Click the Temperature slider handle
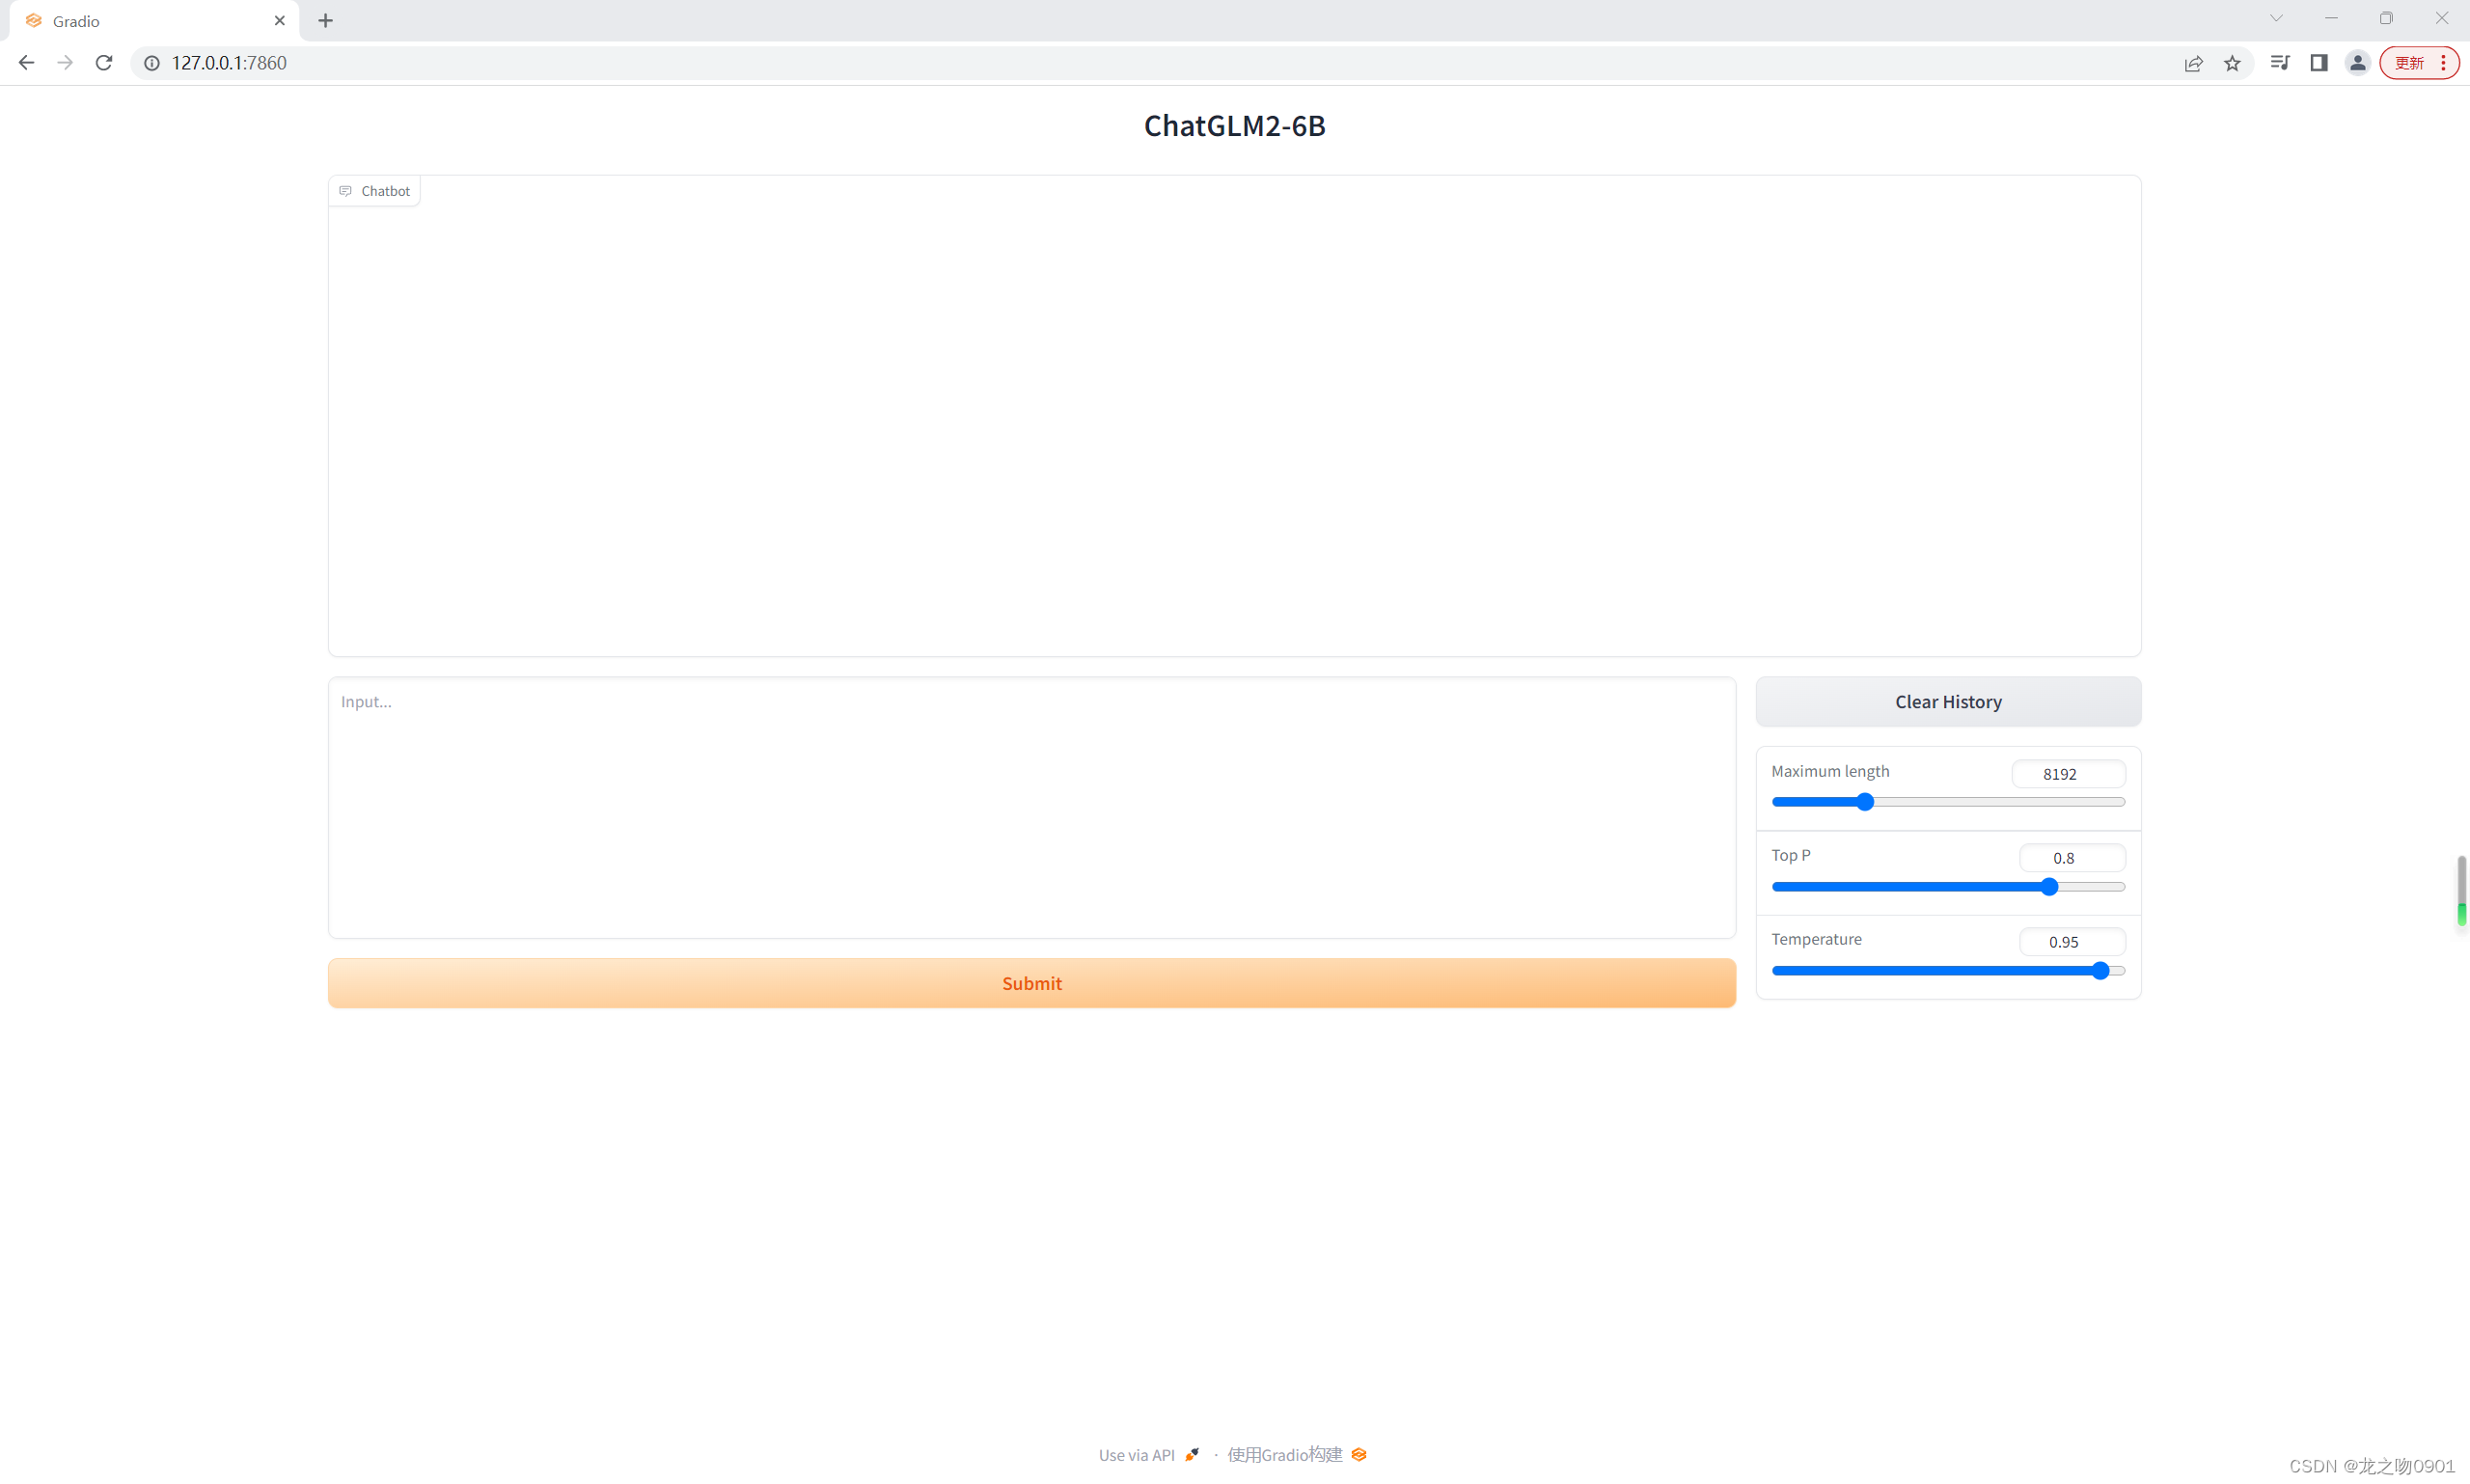Viewport: 2470px width, 1484px height. 2101,971
